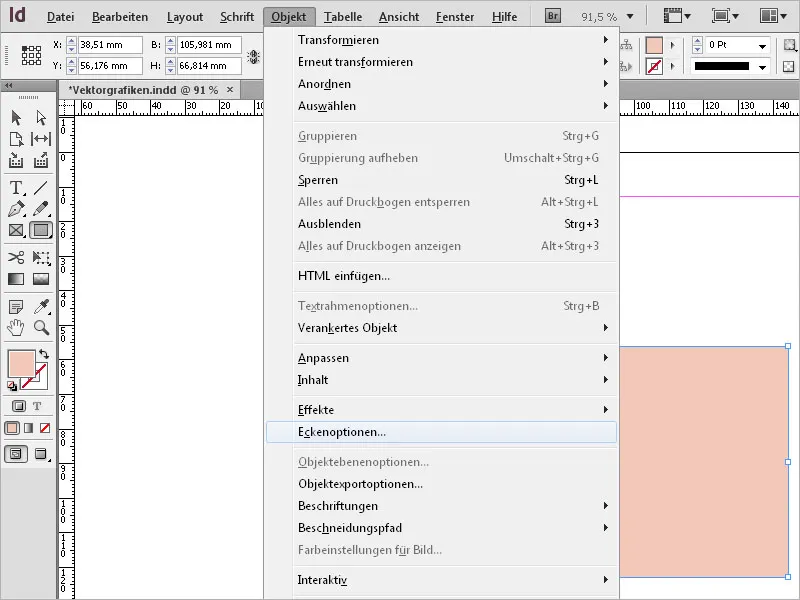Switch to the Vektorgrafiken.indd document tab
Screen dimensions: 800x600
pos(143,90)
